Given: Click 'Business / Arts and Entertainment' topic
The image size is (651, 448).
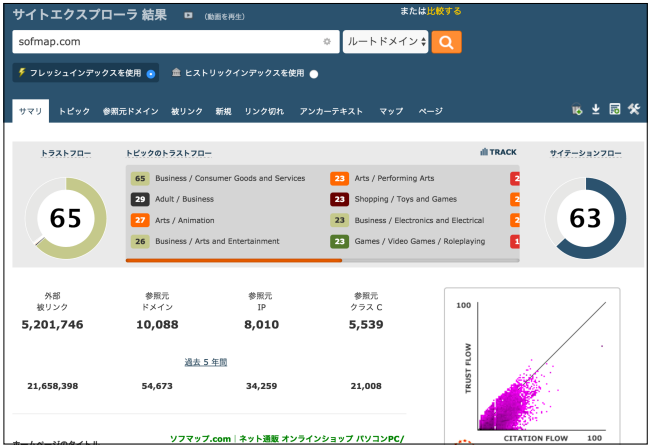Looking at the screenshot, I should pyautogui.click(x=217, y=241).
